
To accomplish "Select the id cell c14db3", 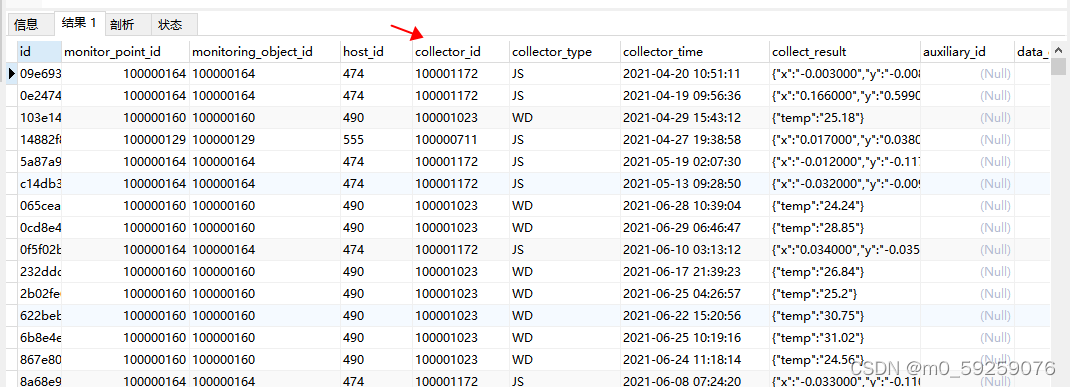I will 40,184.
